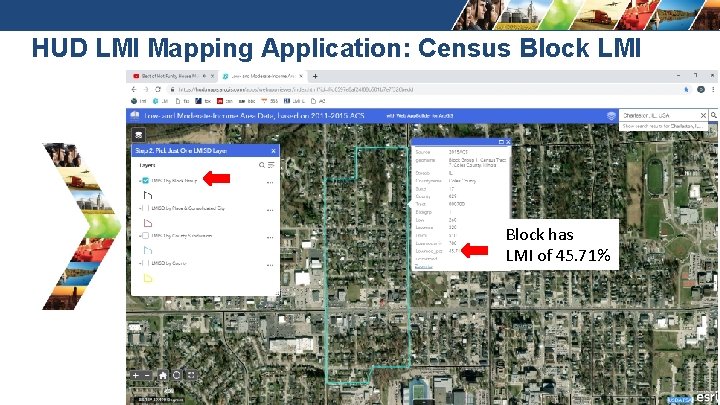Collapse the County Subdivision layer legend

point(140,236)
